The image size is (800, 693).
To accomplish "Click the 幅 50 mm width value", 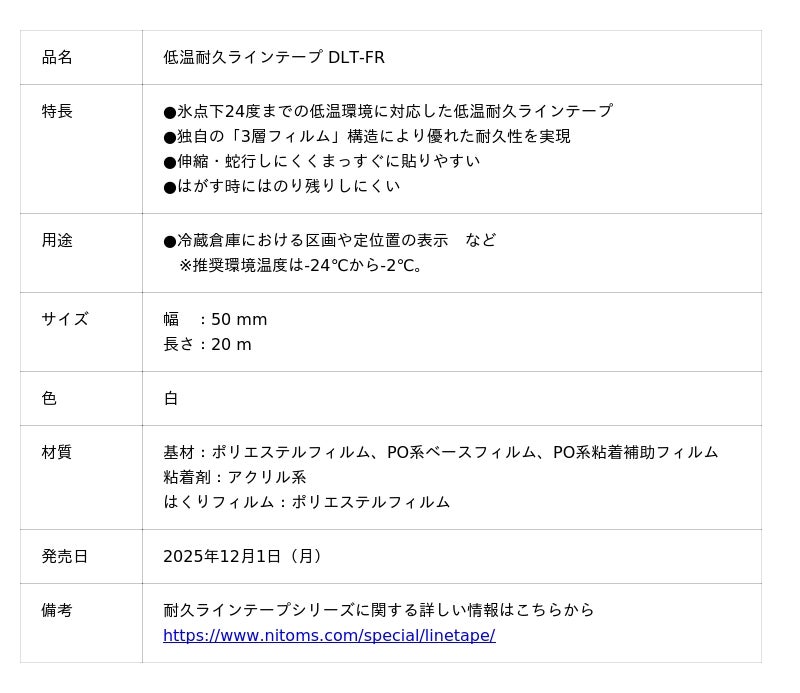I will pos(215,319).
